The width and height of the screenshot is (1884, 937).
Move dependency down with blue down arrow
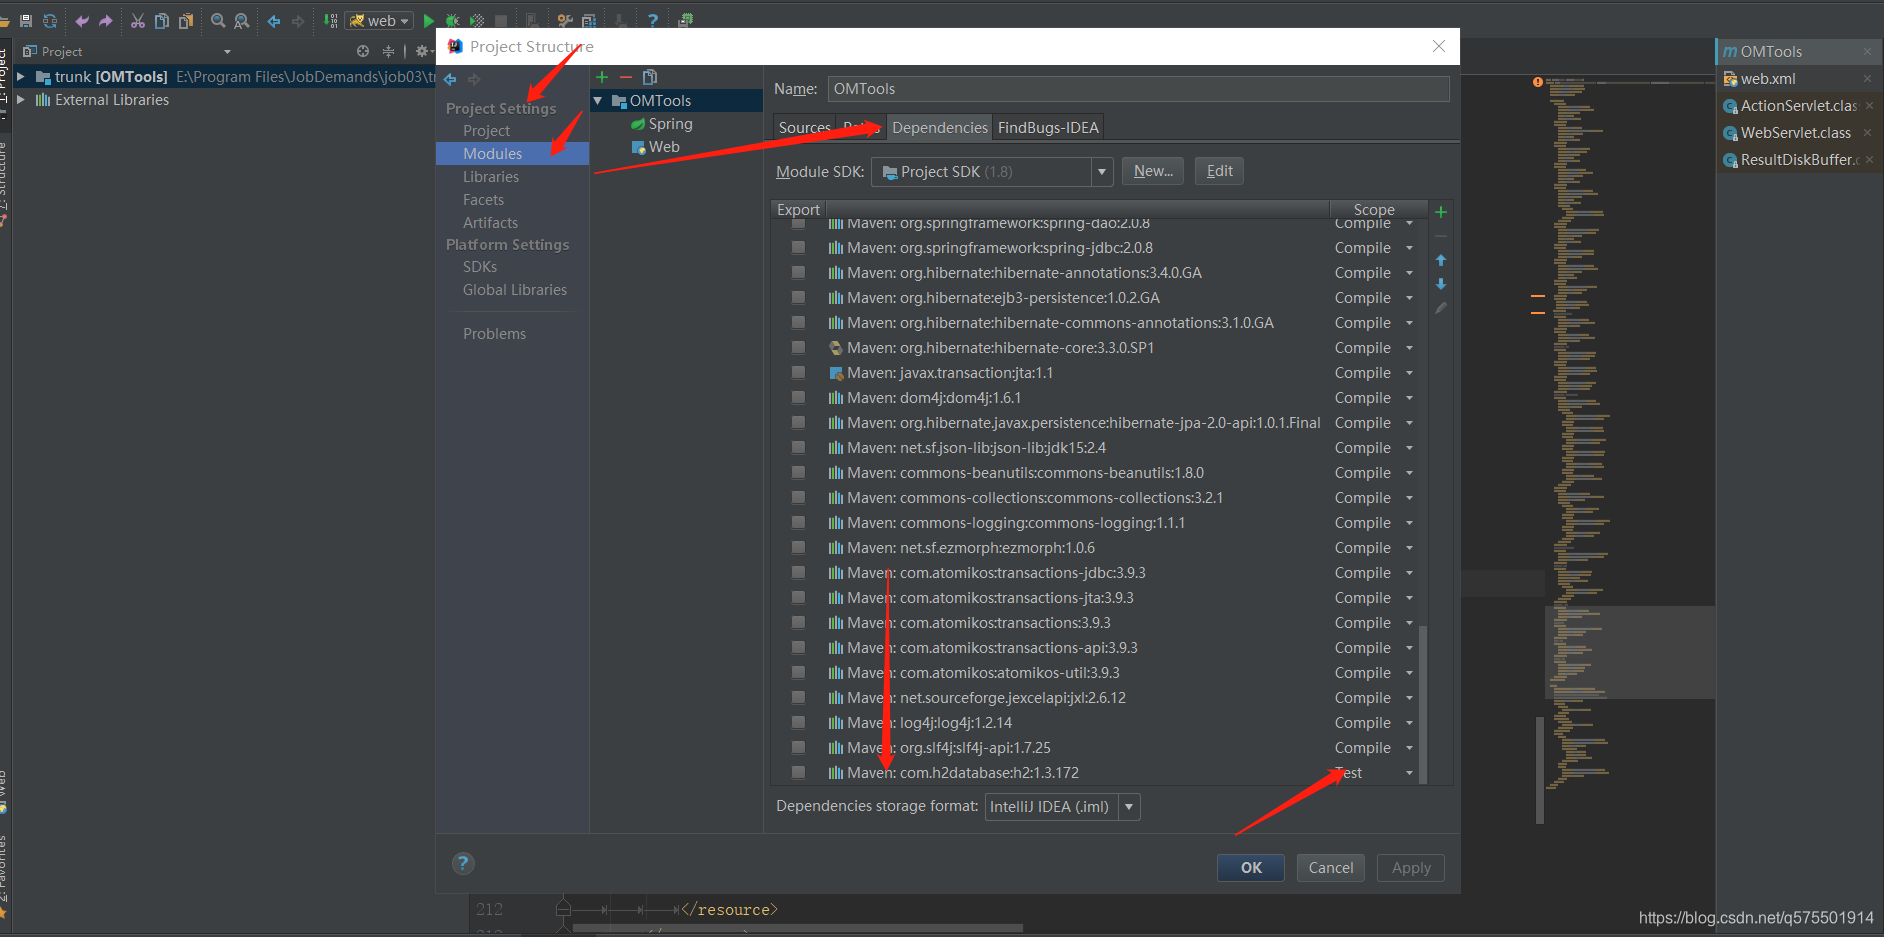click(1441, 284)
